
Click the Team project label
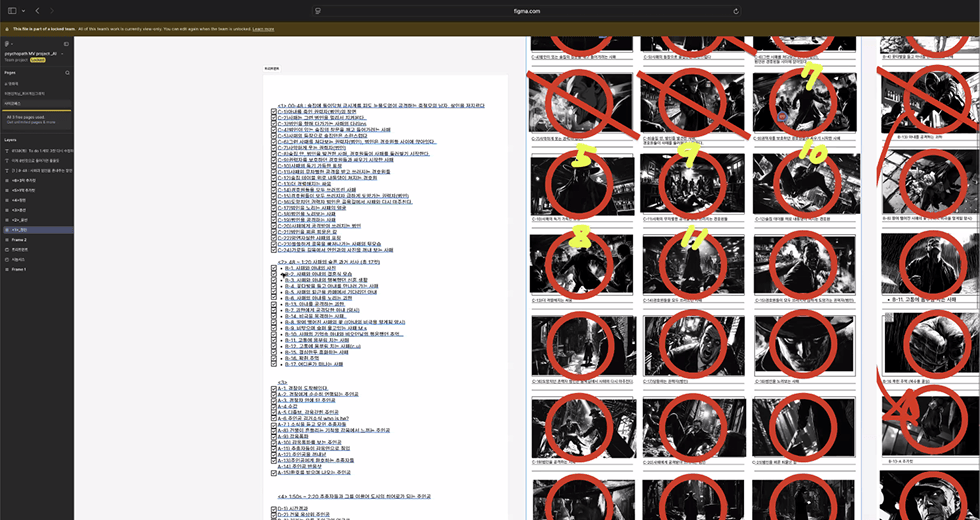tap(16, 60)
